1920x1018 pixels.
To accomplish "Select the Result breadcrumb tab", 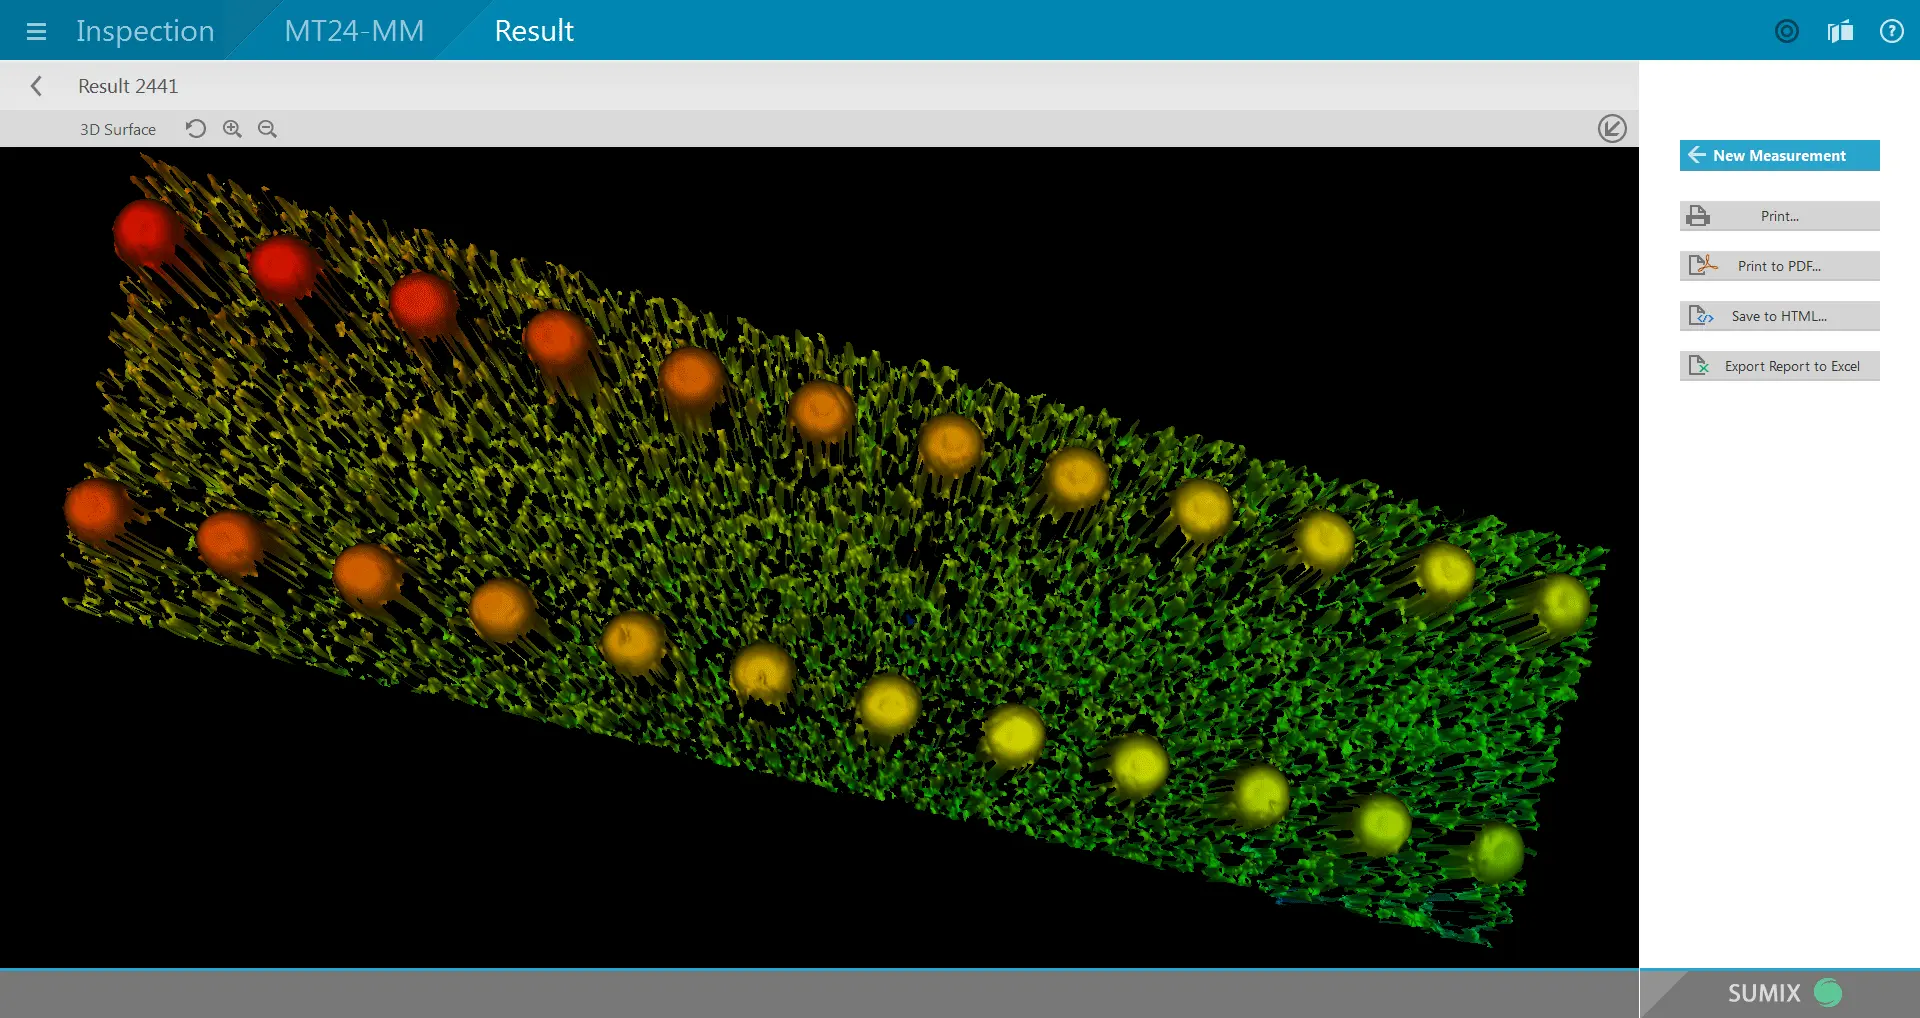I will [534, 31].
